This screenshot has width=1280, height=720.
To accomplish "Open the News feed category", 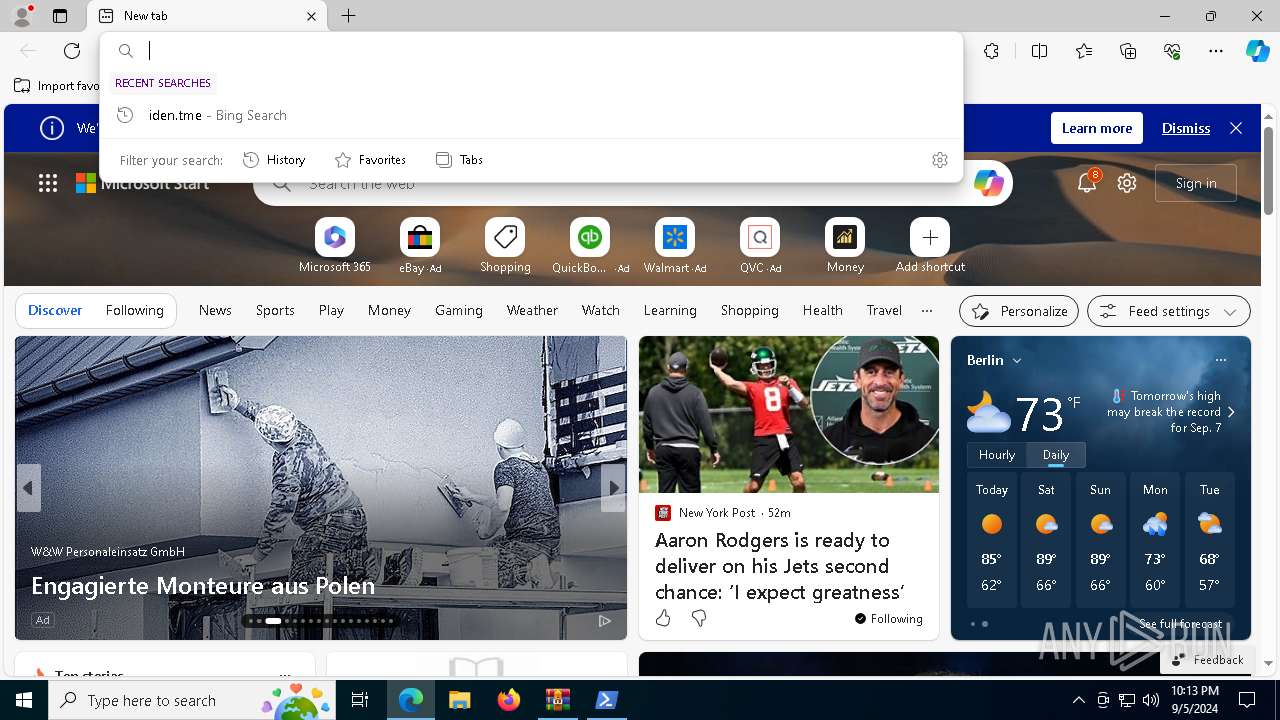I will pos(215,311).
